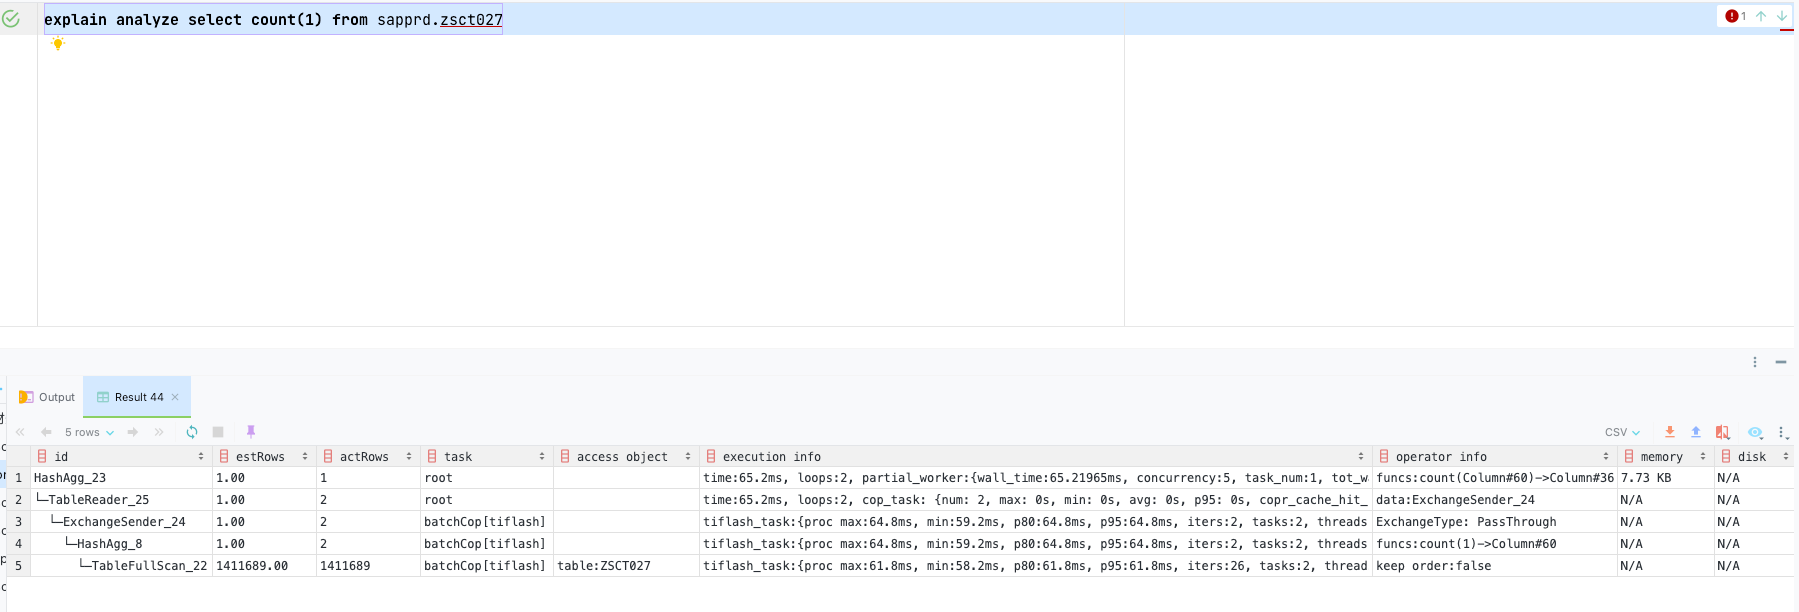Viewport: 1799px width, 612px height.
Task: Click the execution info column header
Action: pos(772,456)
